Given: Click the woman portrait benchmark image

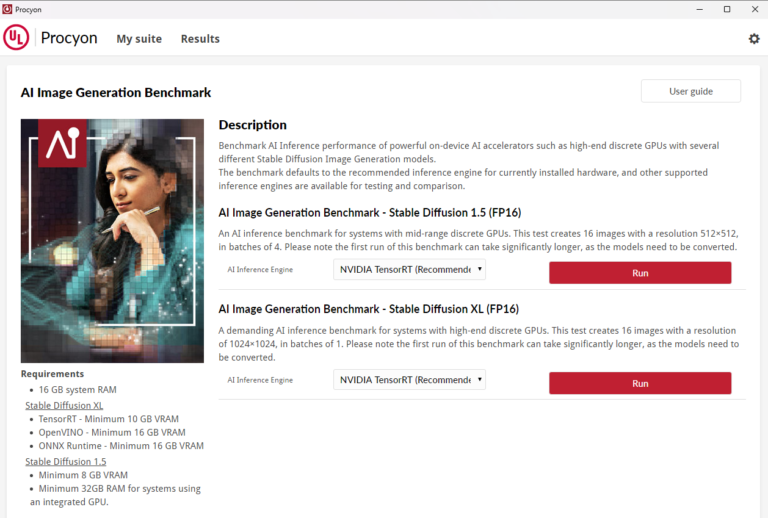Looking at the screenshot, I should [112, 240].
